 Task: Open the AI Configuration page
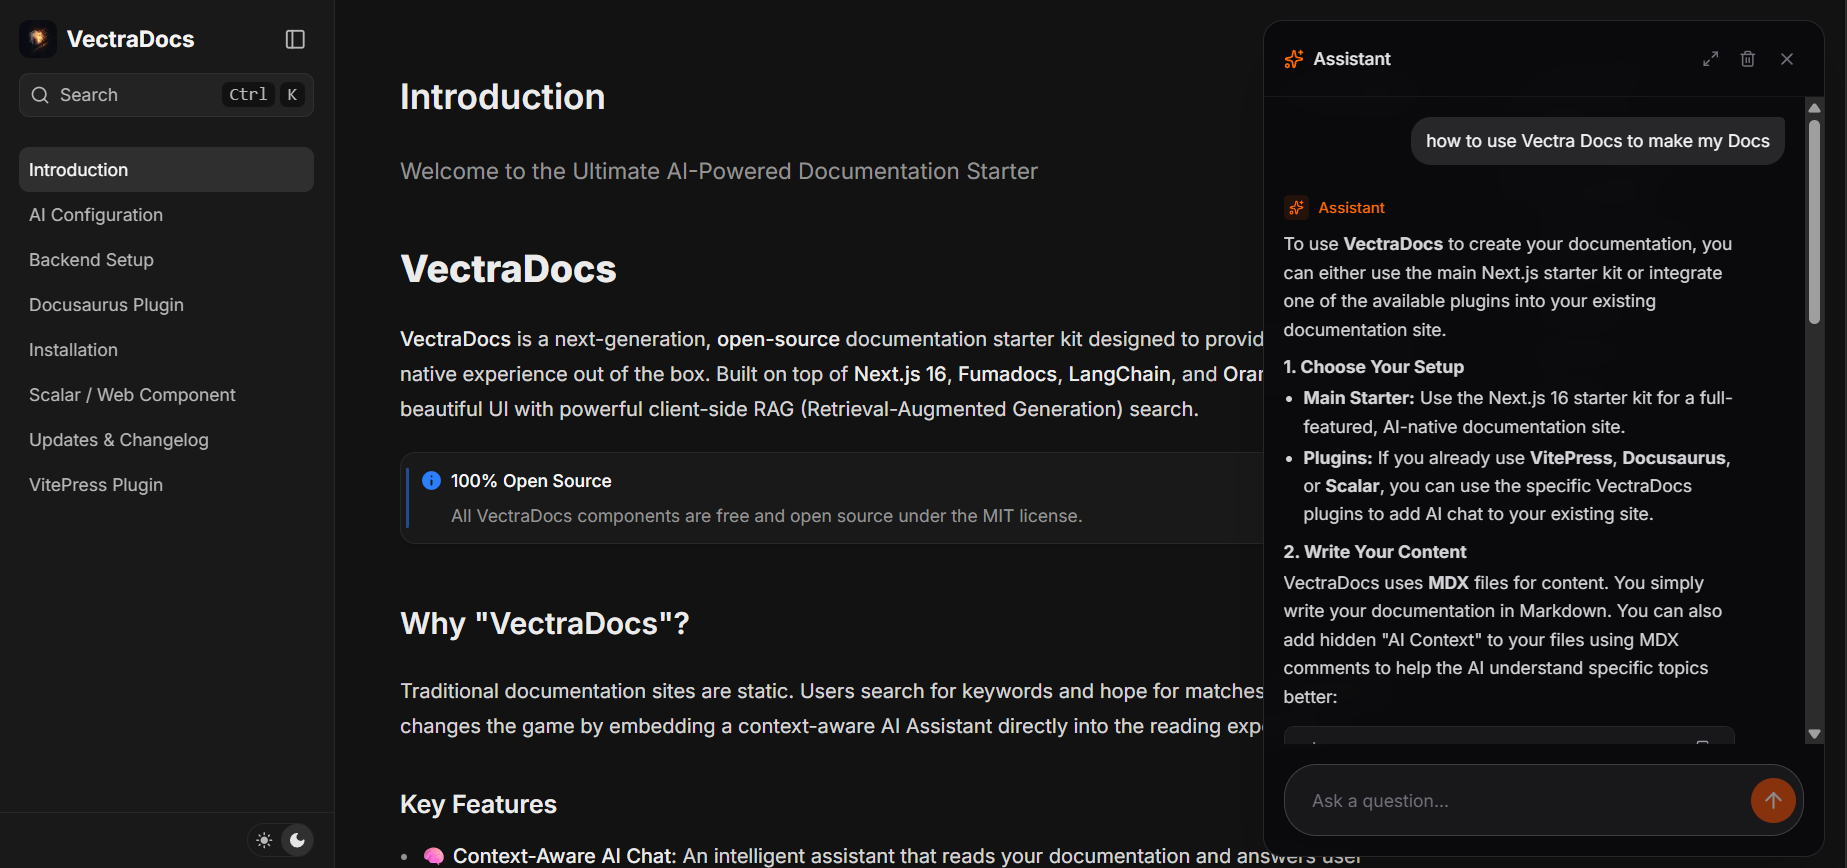[x=166, y=215]
